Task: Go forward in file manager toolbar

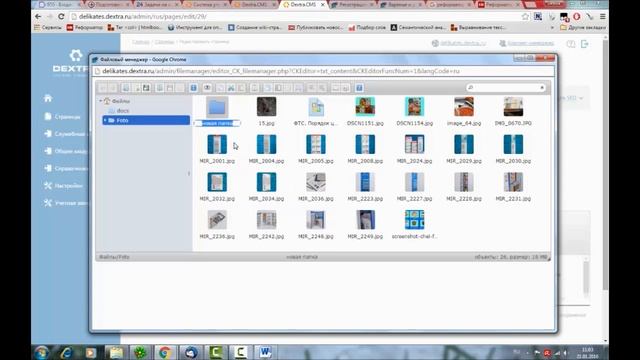Action: (x=113, y=88)
